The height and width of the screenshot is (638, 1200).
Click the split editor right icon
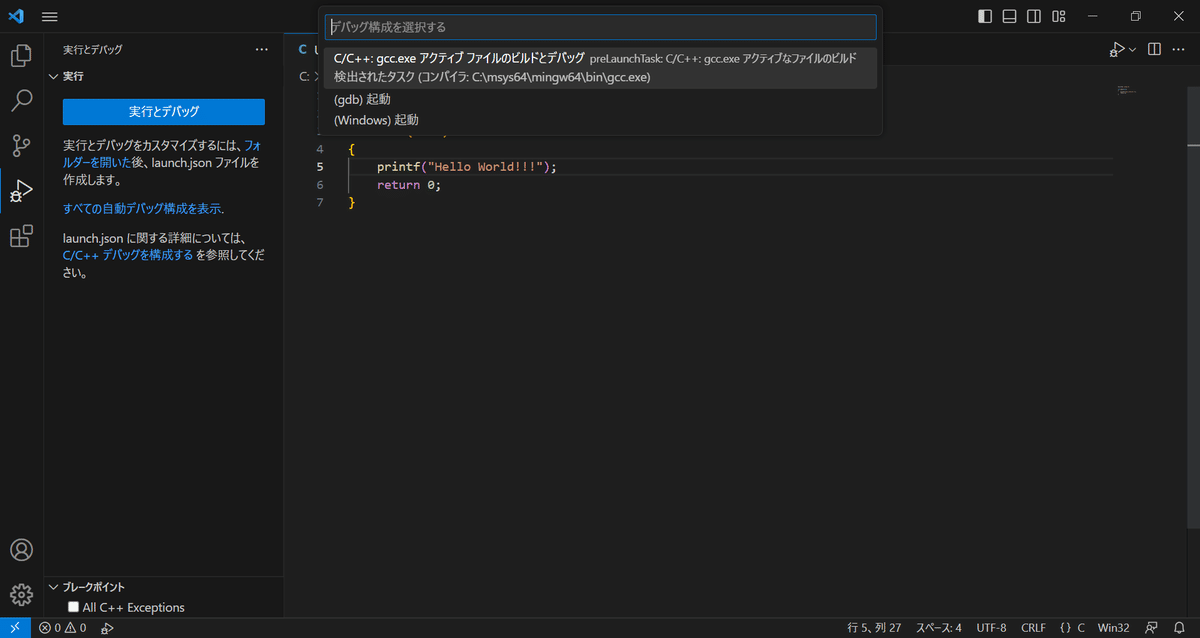(1154, 49)
